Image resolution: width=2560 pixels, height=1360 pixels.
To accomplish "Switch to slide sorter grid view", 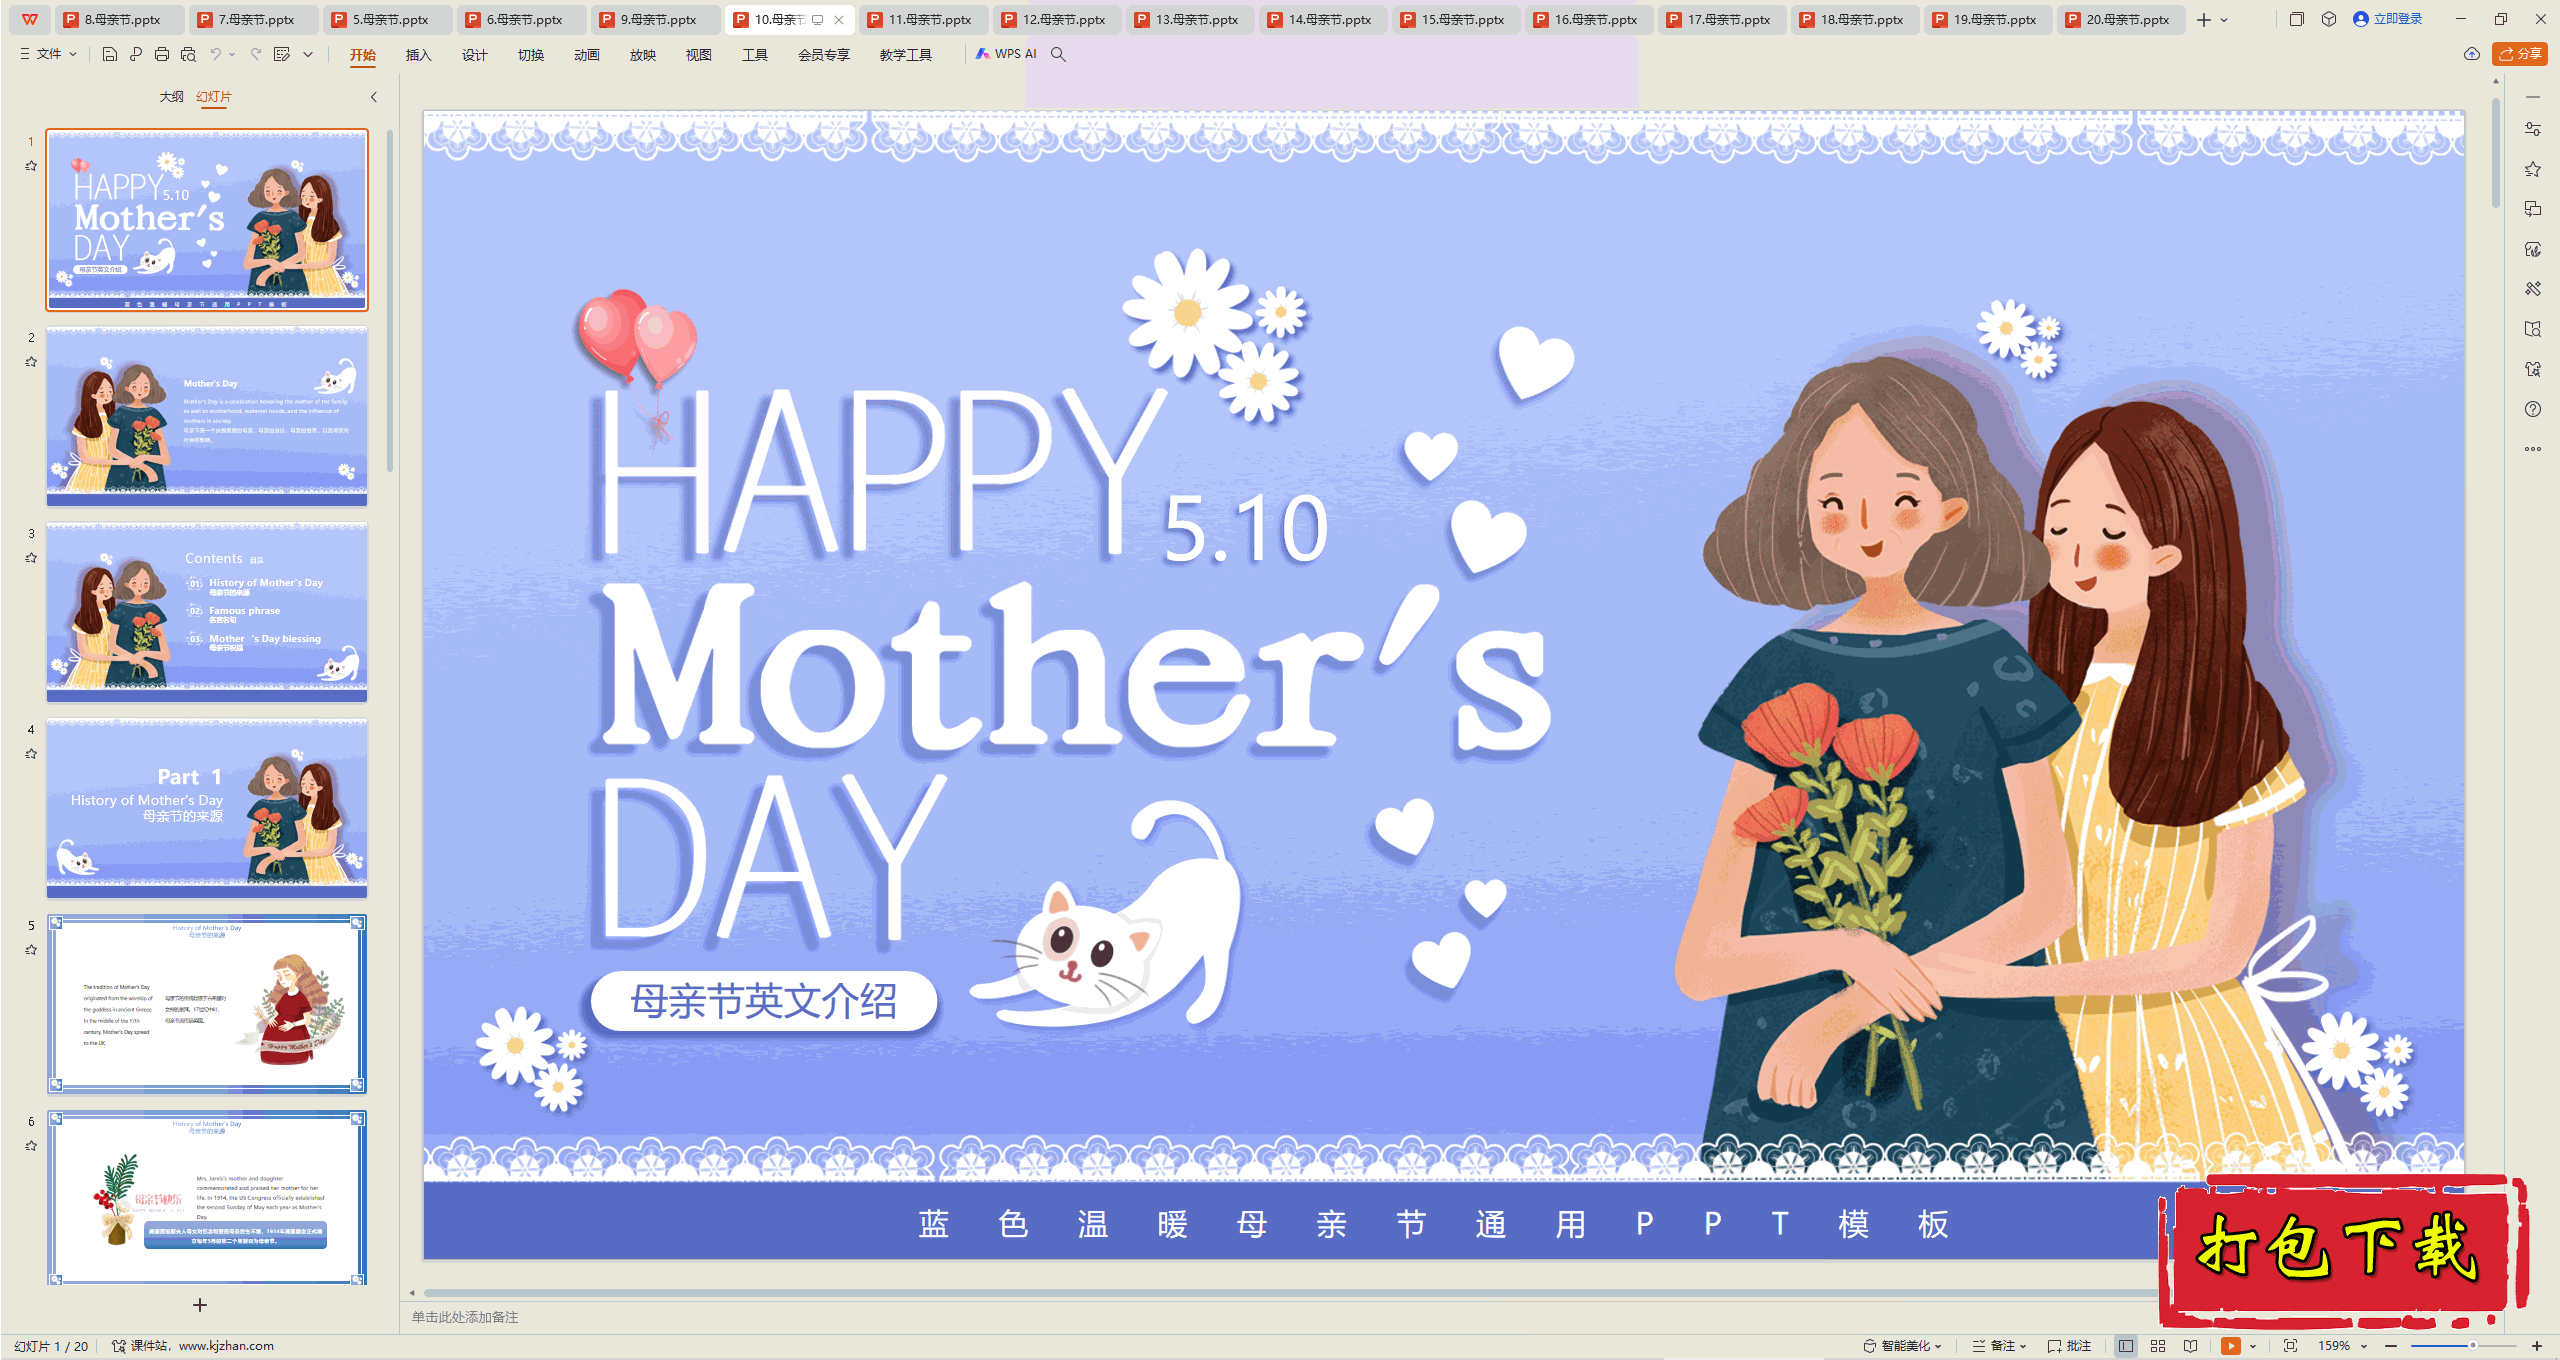I will tap(2158, 1346).
